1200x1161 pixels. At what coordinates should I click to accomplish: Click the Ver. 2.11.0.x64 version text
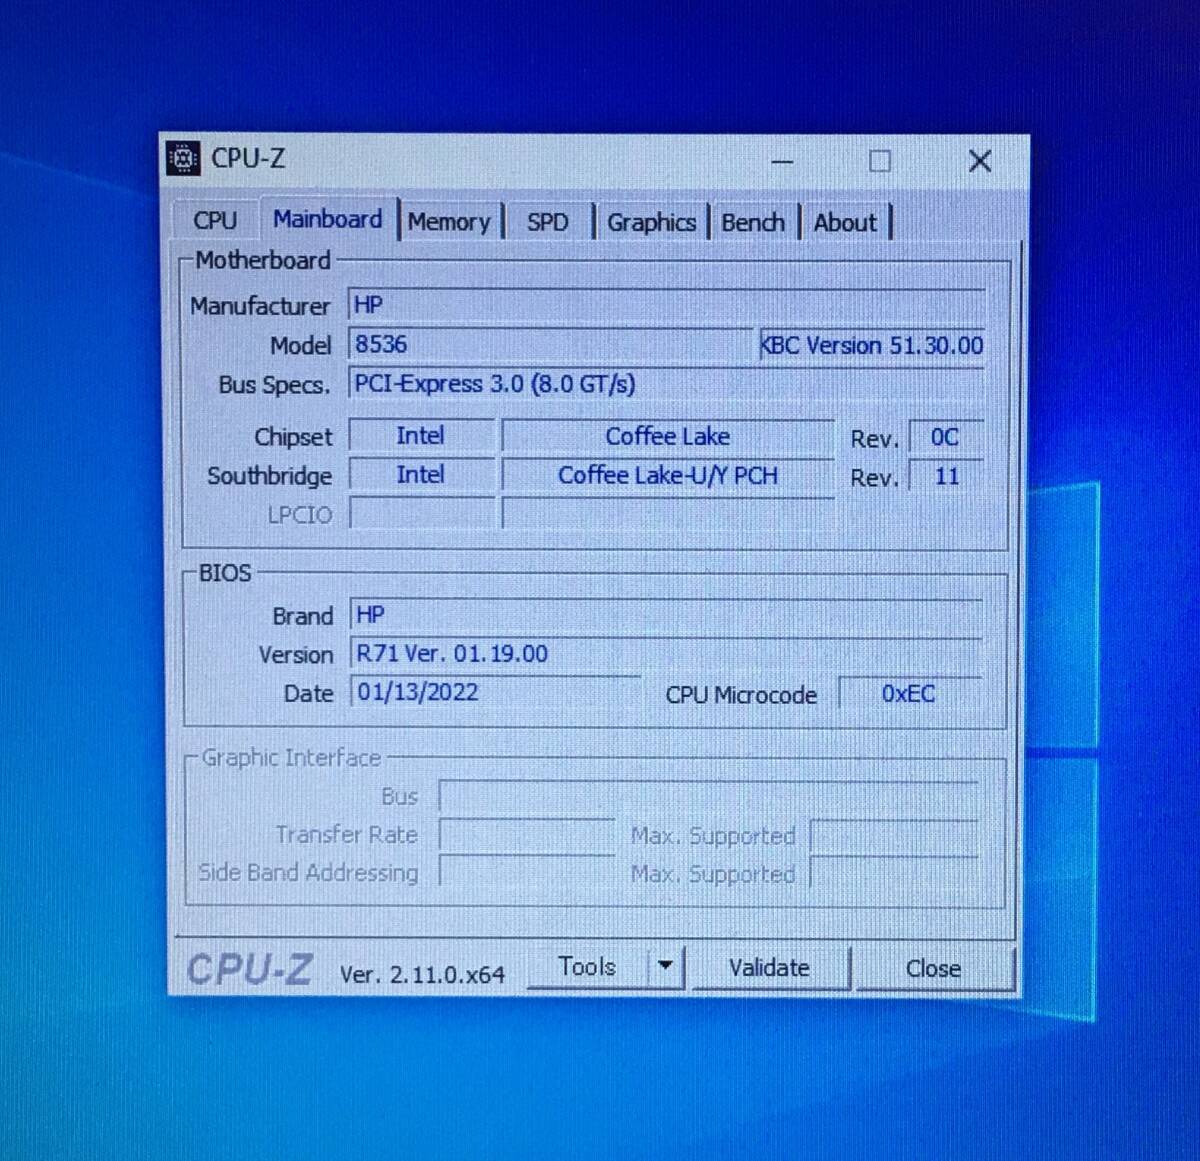click(x=422, y=974)
